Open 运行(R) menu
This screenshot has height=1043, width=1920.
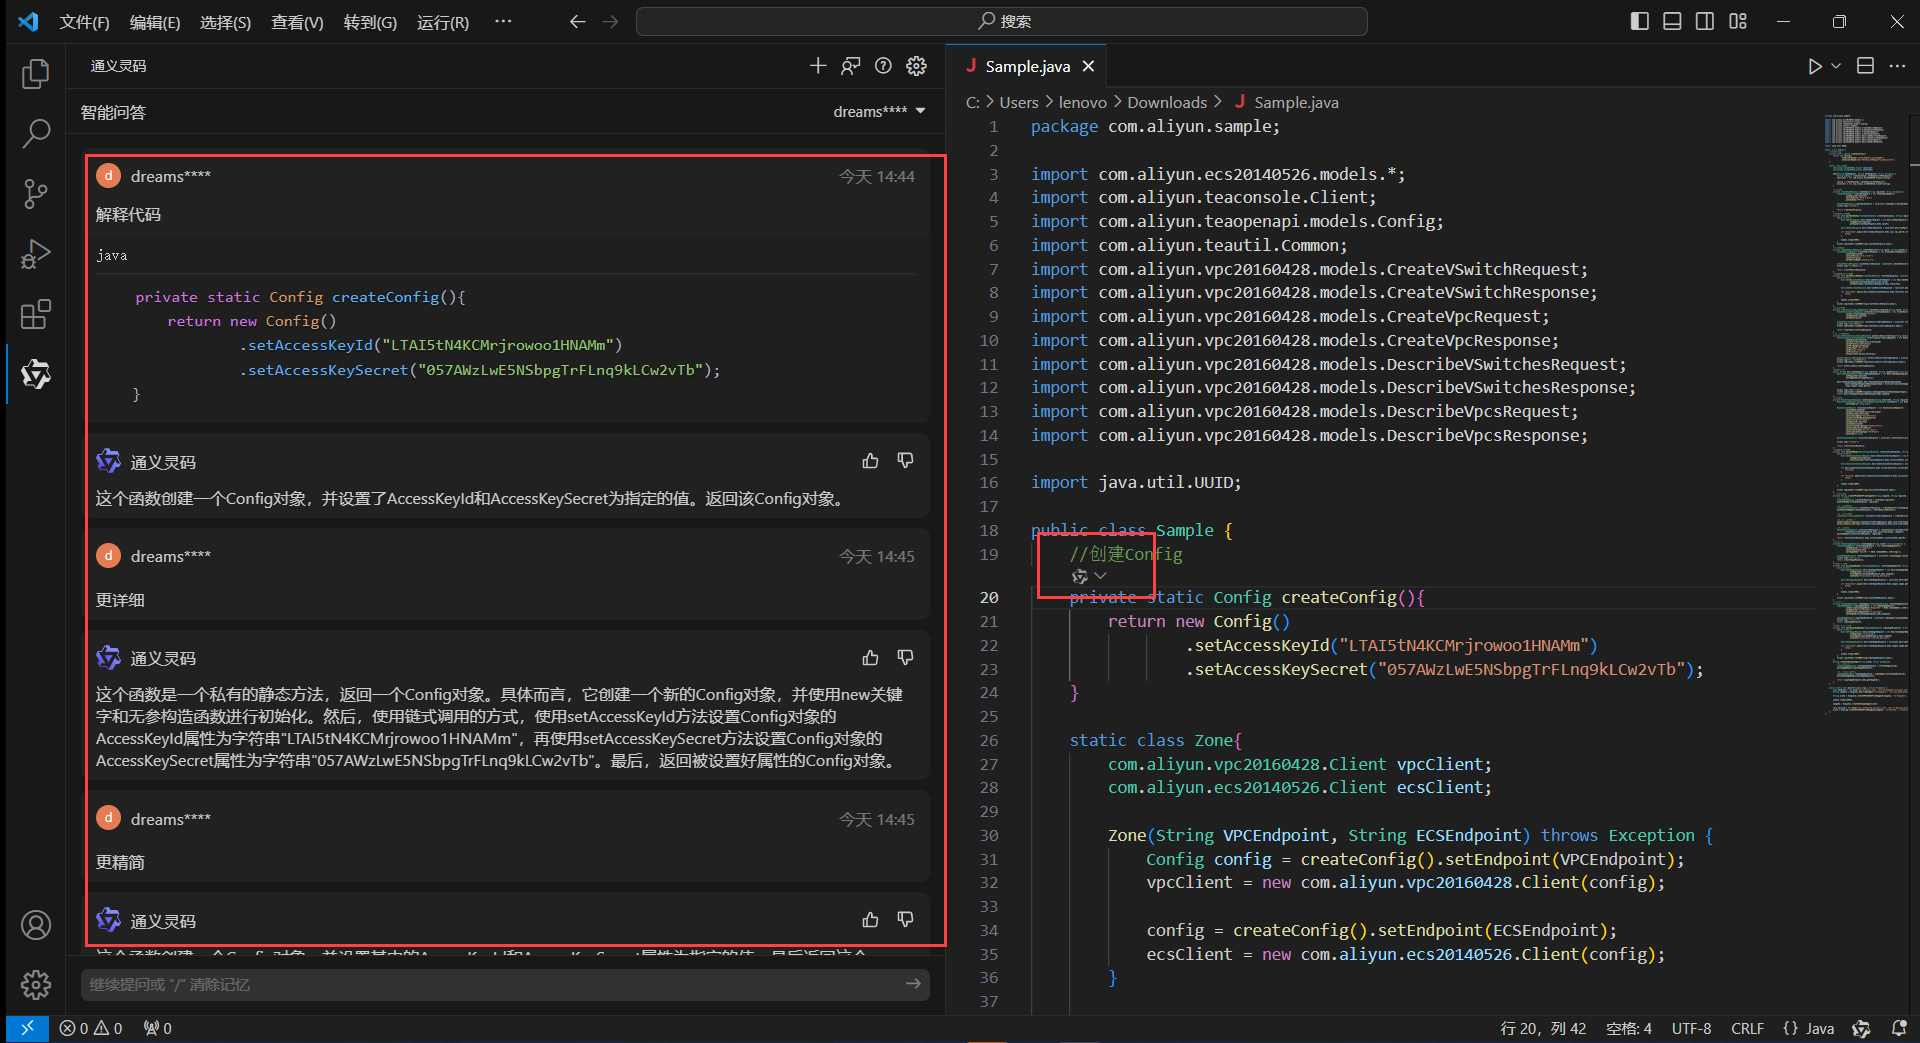click(x=443, y=22)
